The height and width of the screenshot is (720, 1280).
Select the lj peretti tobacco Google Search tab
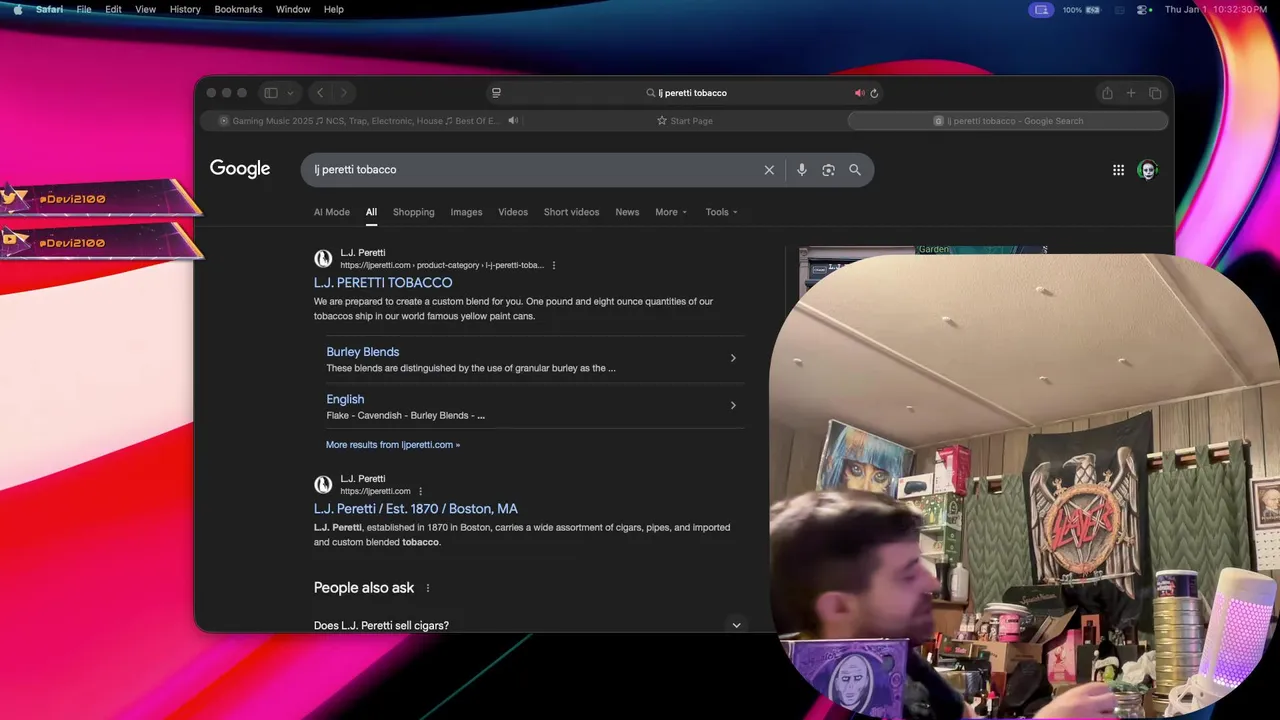click(1008, 121)
